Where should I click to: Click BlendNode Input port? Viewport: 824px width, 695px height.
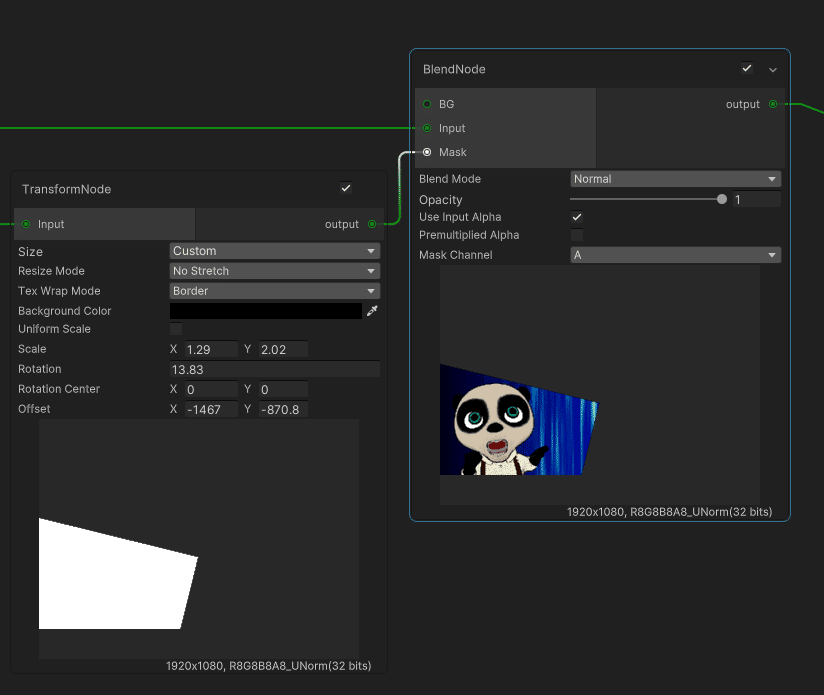427,128
